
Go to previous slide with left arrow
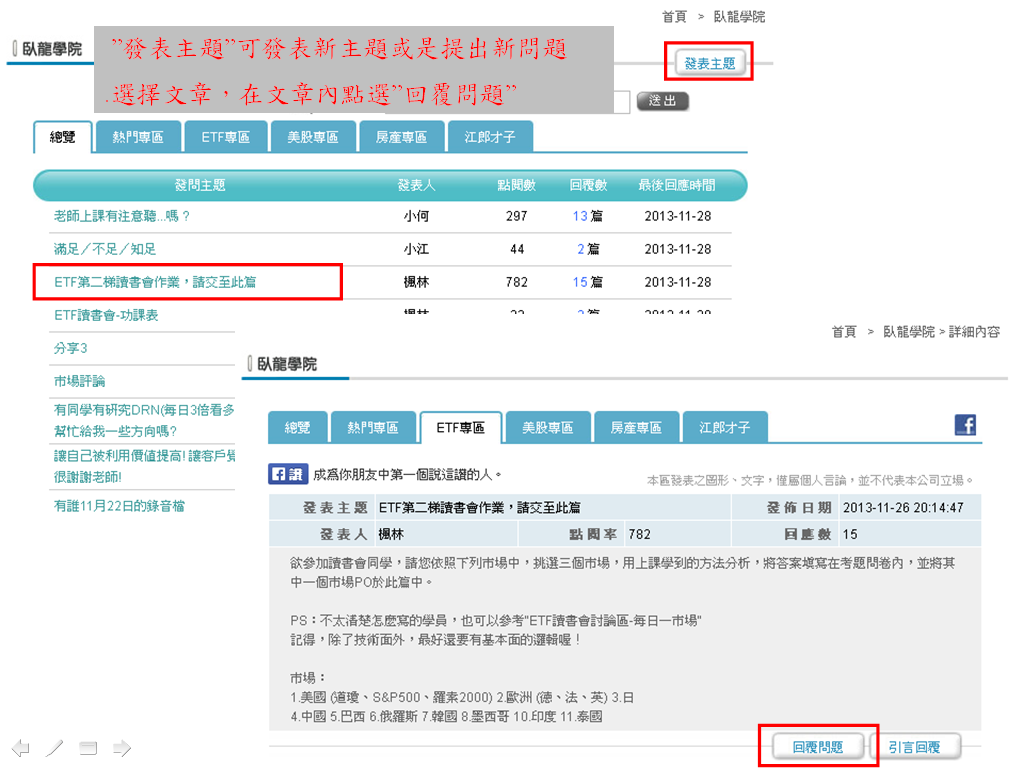click(20, 747)
